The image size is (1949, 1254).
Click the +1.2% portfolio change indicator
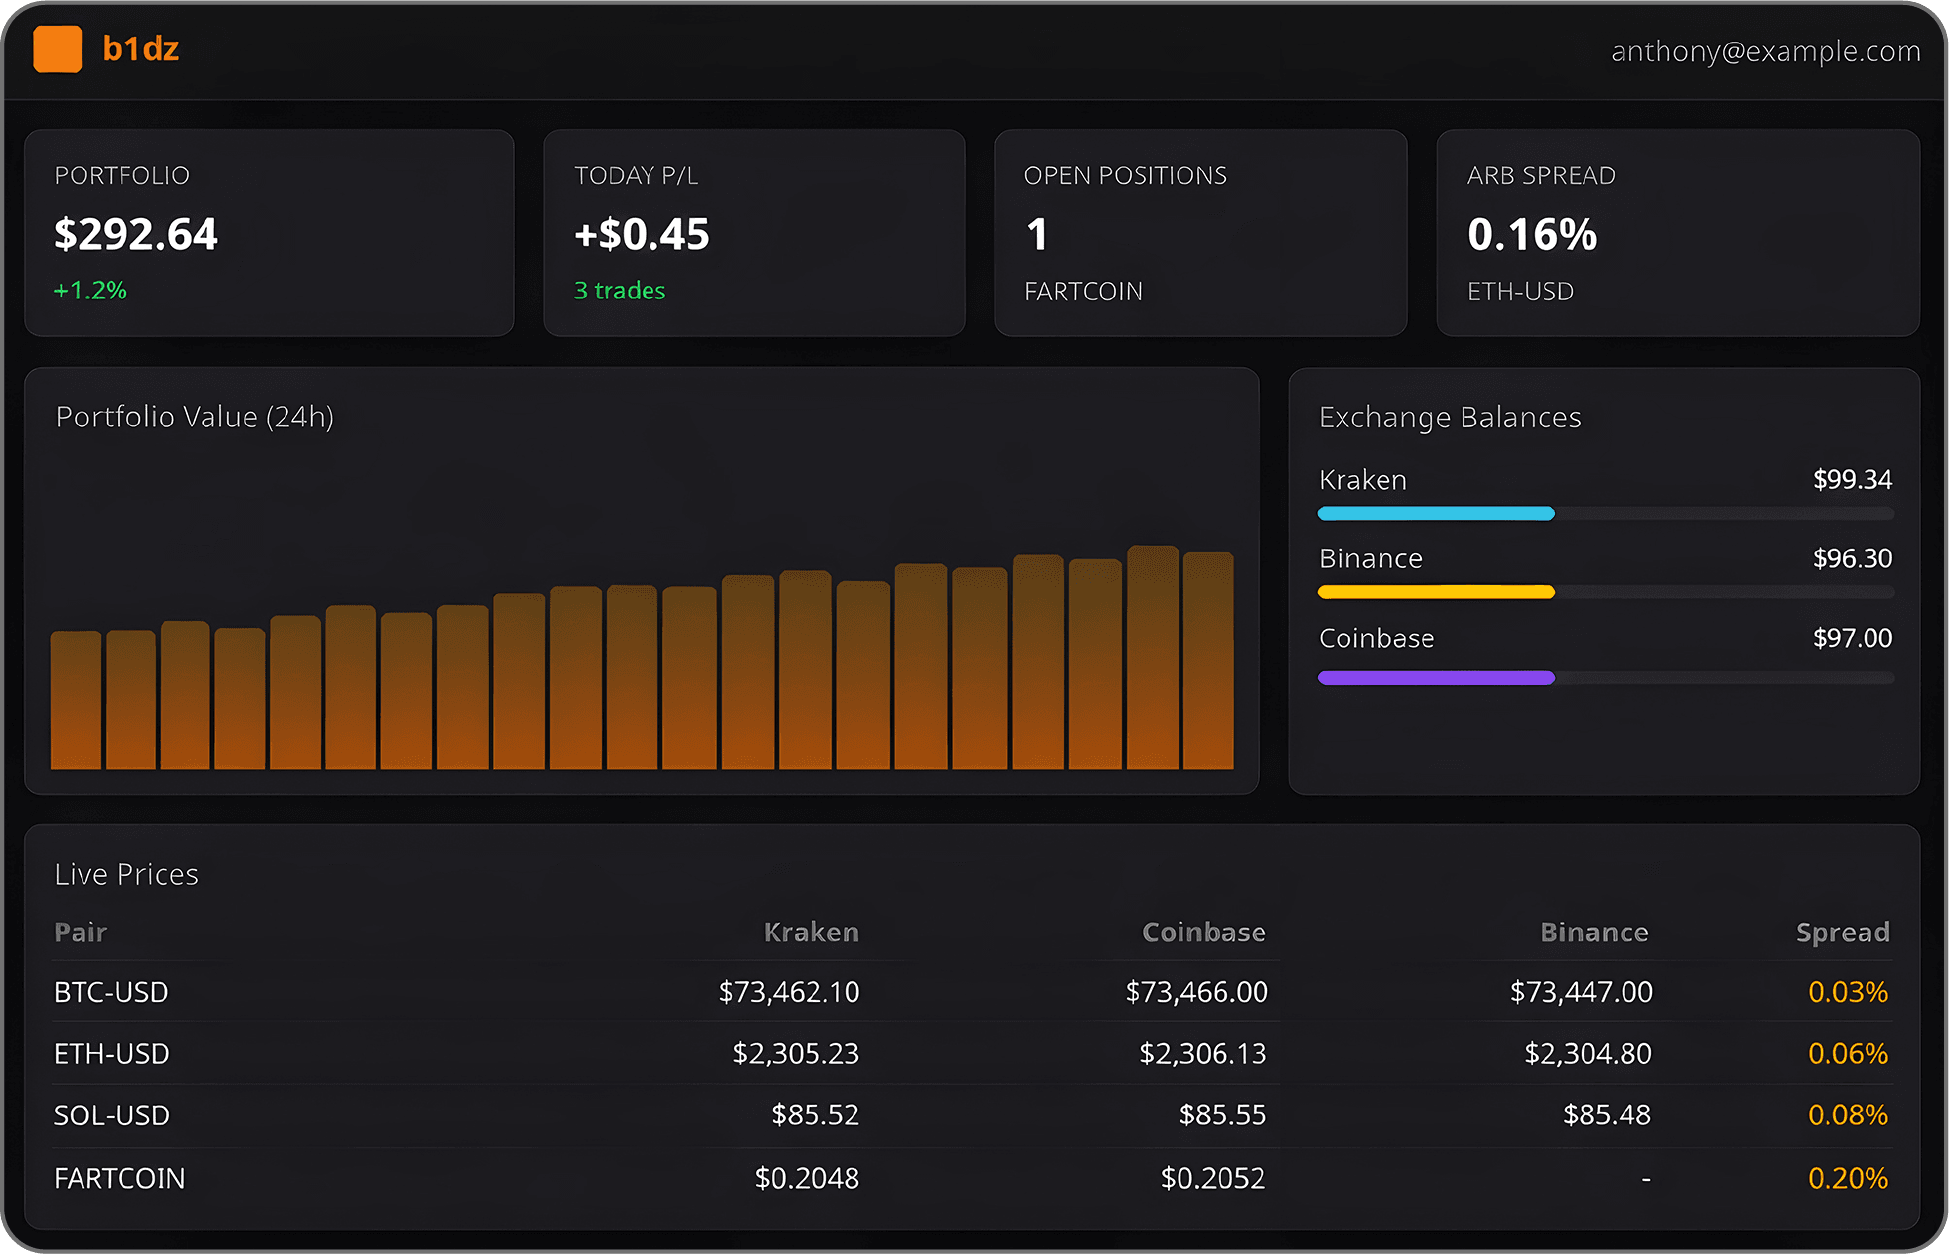click(x=89, y=290)
